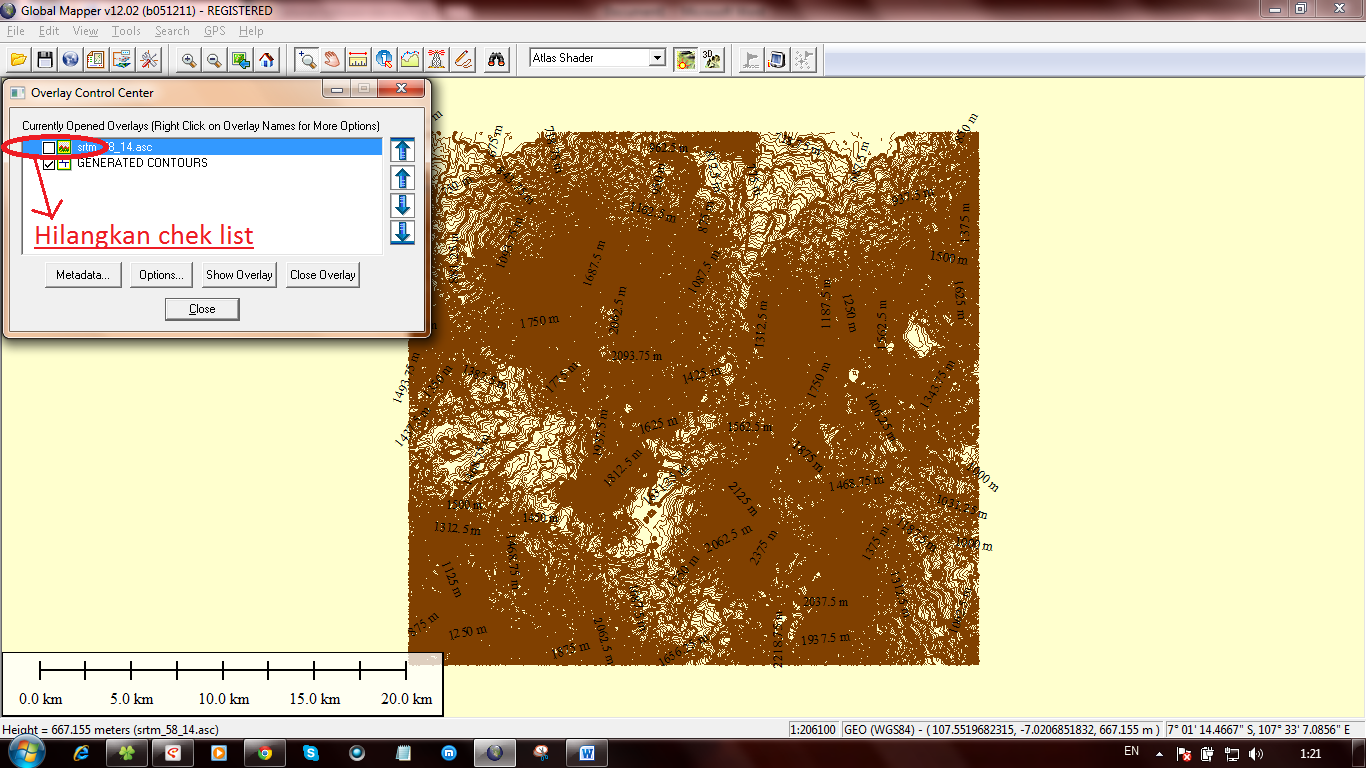Click the Zoom Out magnifier icon
Viewport: 1366px width, 768px height.
[214, 60]
